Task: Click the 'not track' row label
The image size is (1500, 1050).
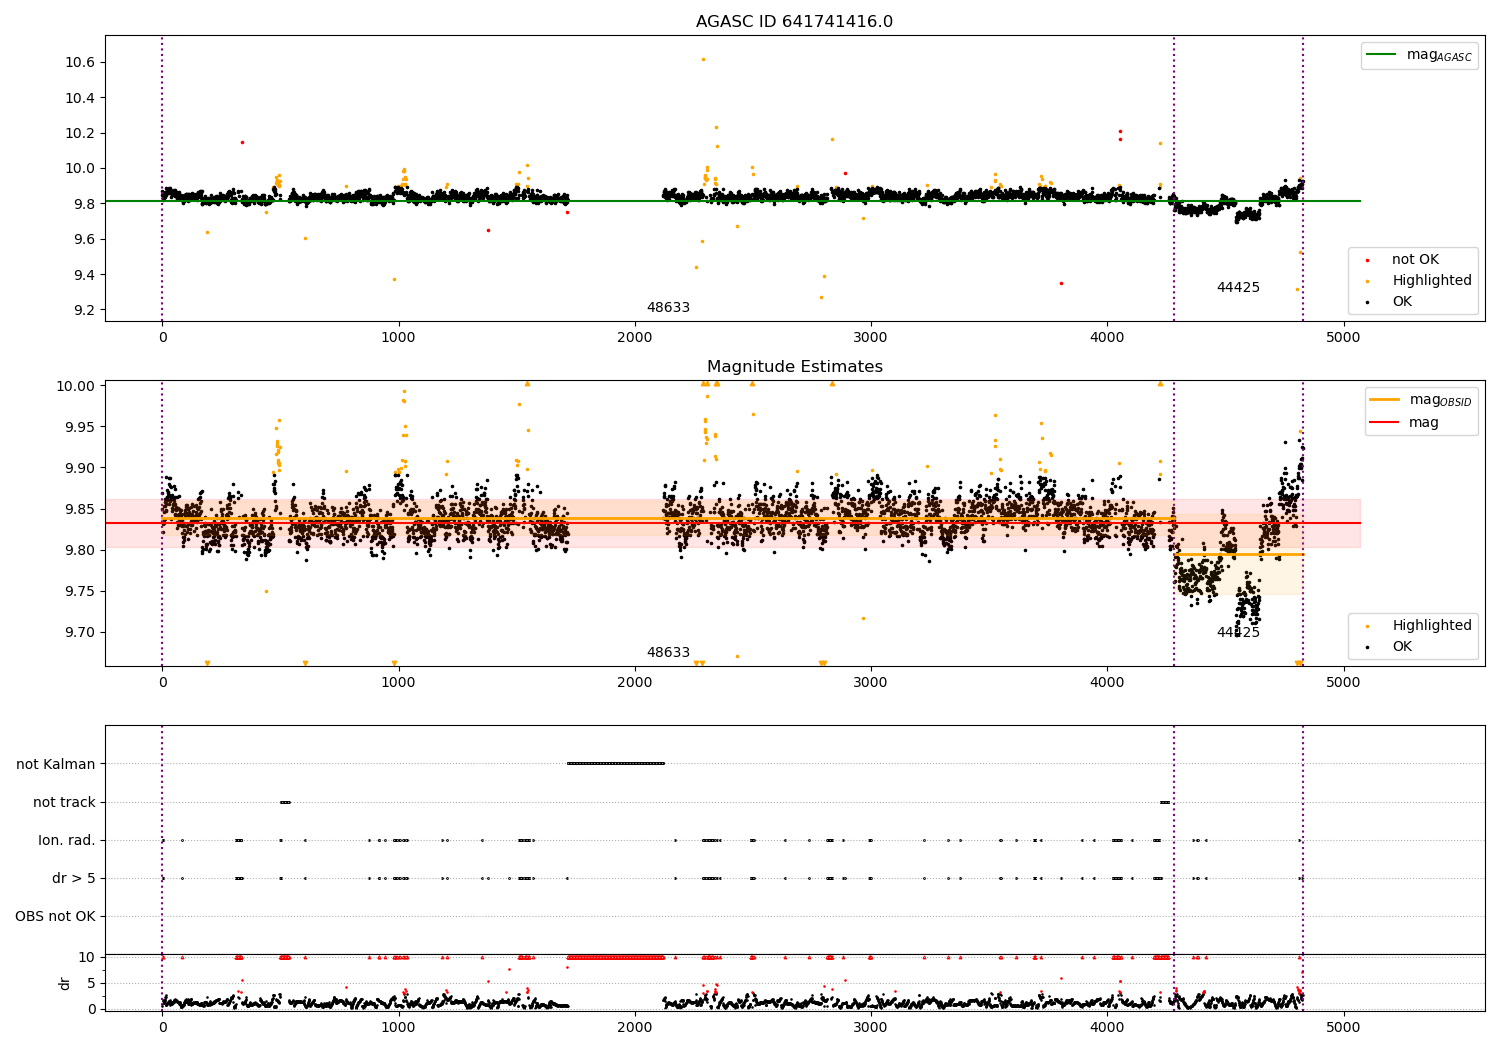Action: pyautogui.click(x=64, y=803)
